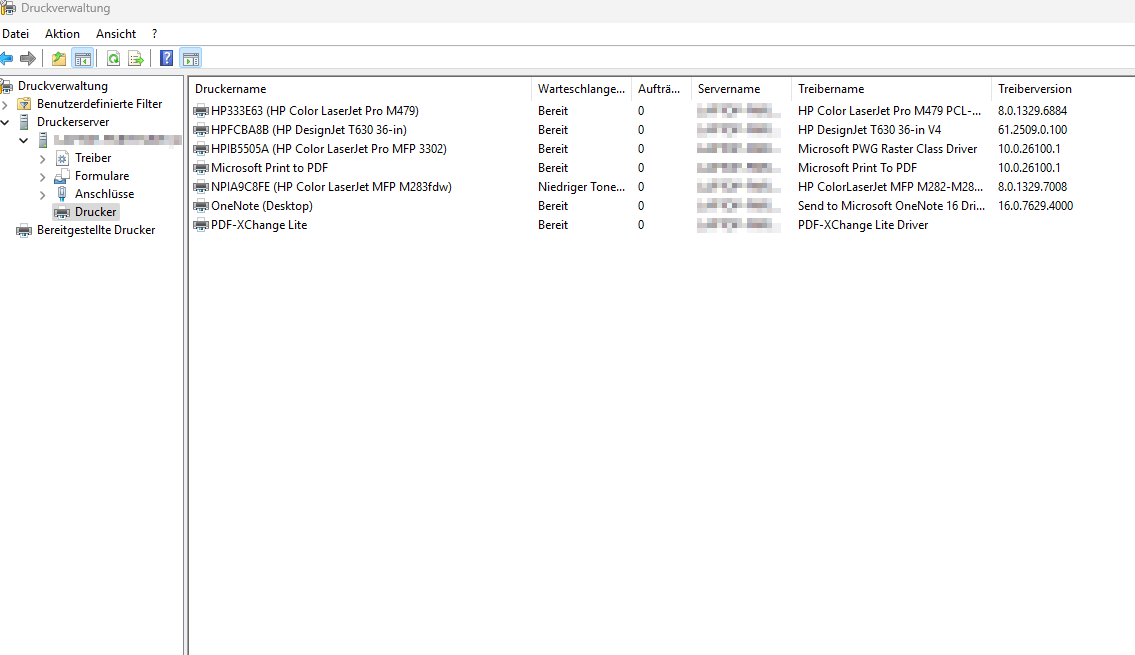Sort by the Treibername column header
Image resolution: width=1135 pixels, height=655 pixels.
point(890,89)
